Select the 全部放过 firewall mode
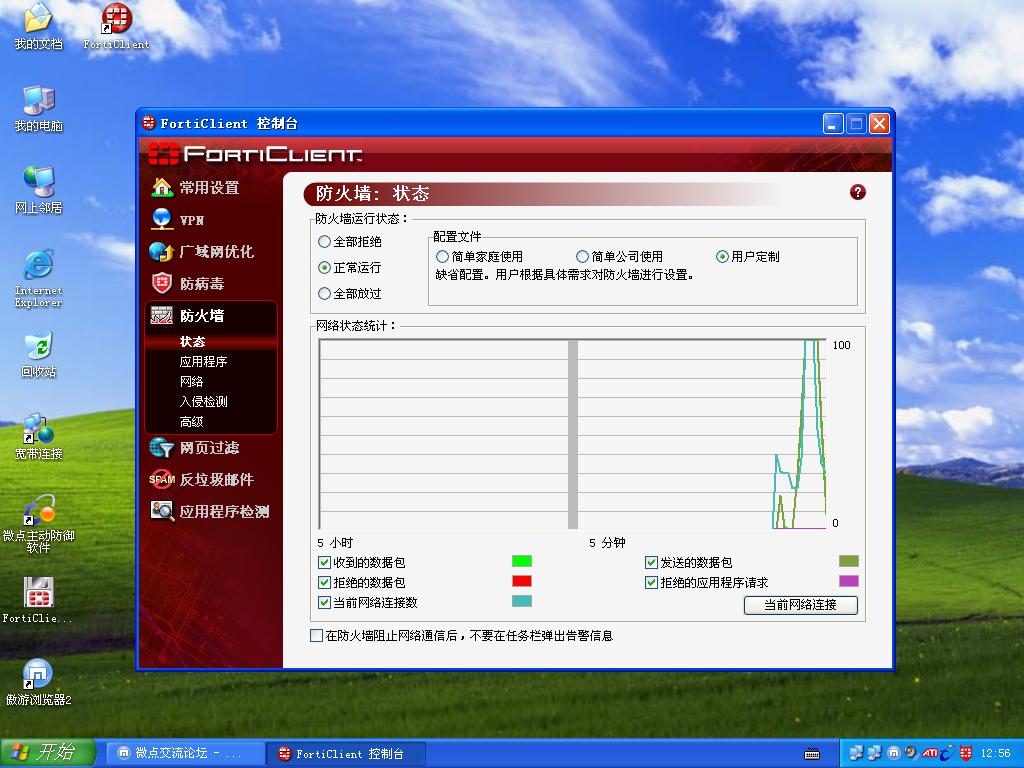 324,294
